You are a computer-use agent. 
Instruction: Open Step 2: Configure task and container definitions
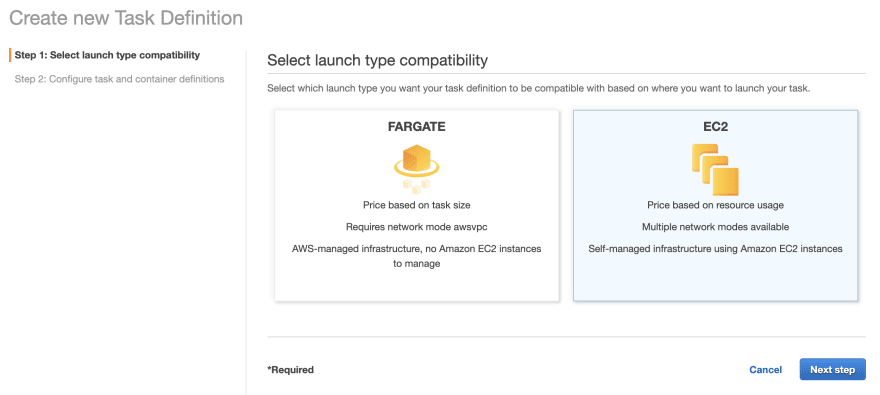120,79
